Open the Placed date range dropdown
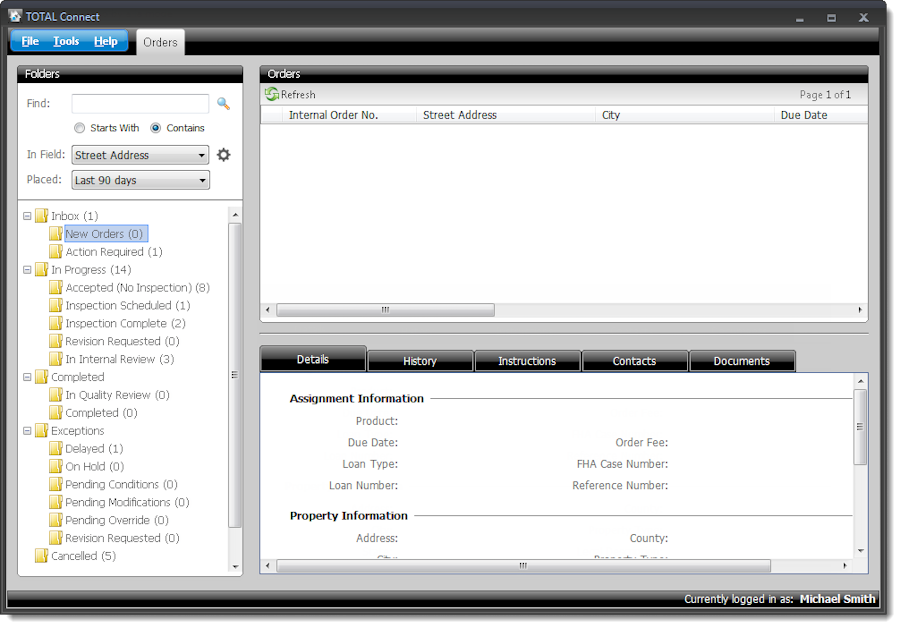This screenshot has width=900, height=628. coord(140,180)
